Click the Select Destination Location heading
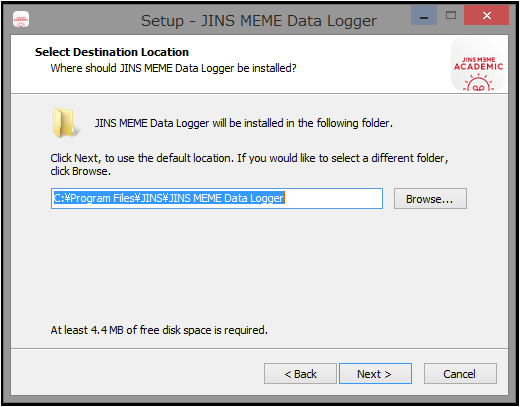 112,52
